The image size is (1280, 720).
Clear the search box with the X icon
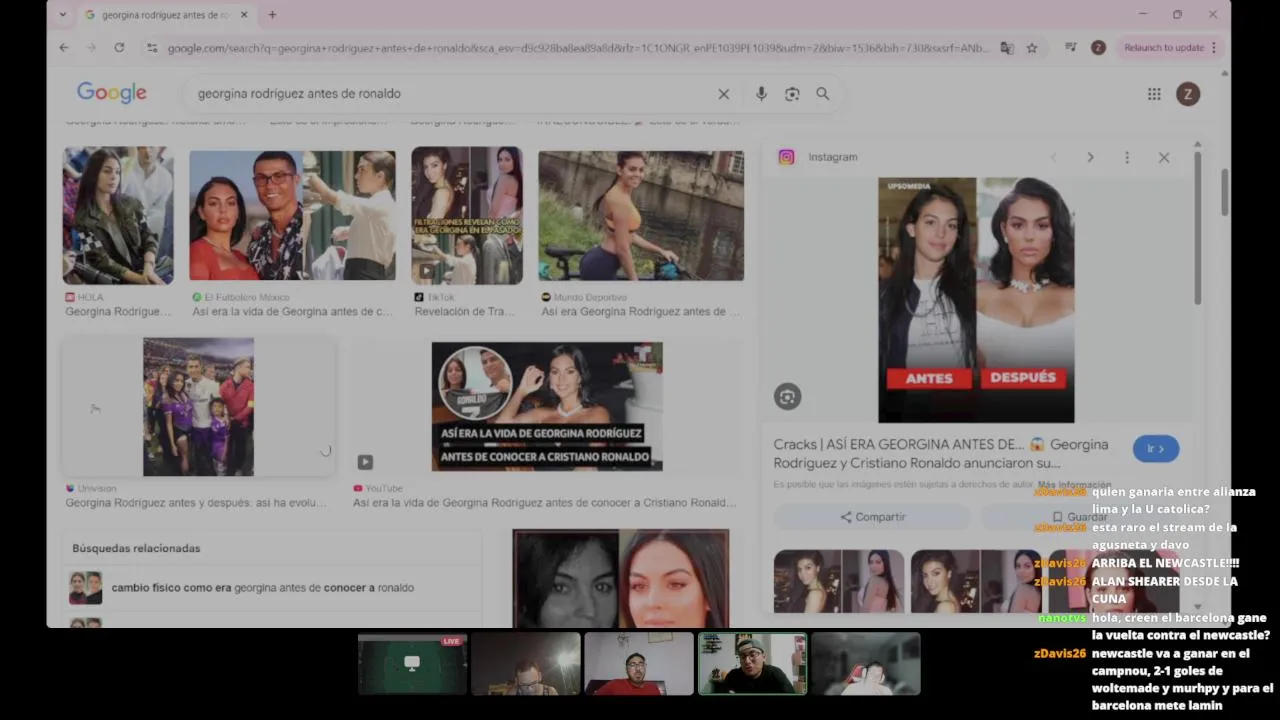pos(723,93)
